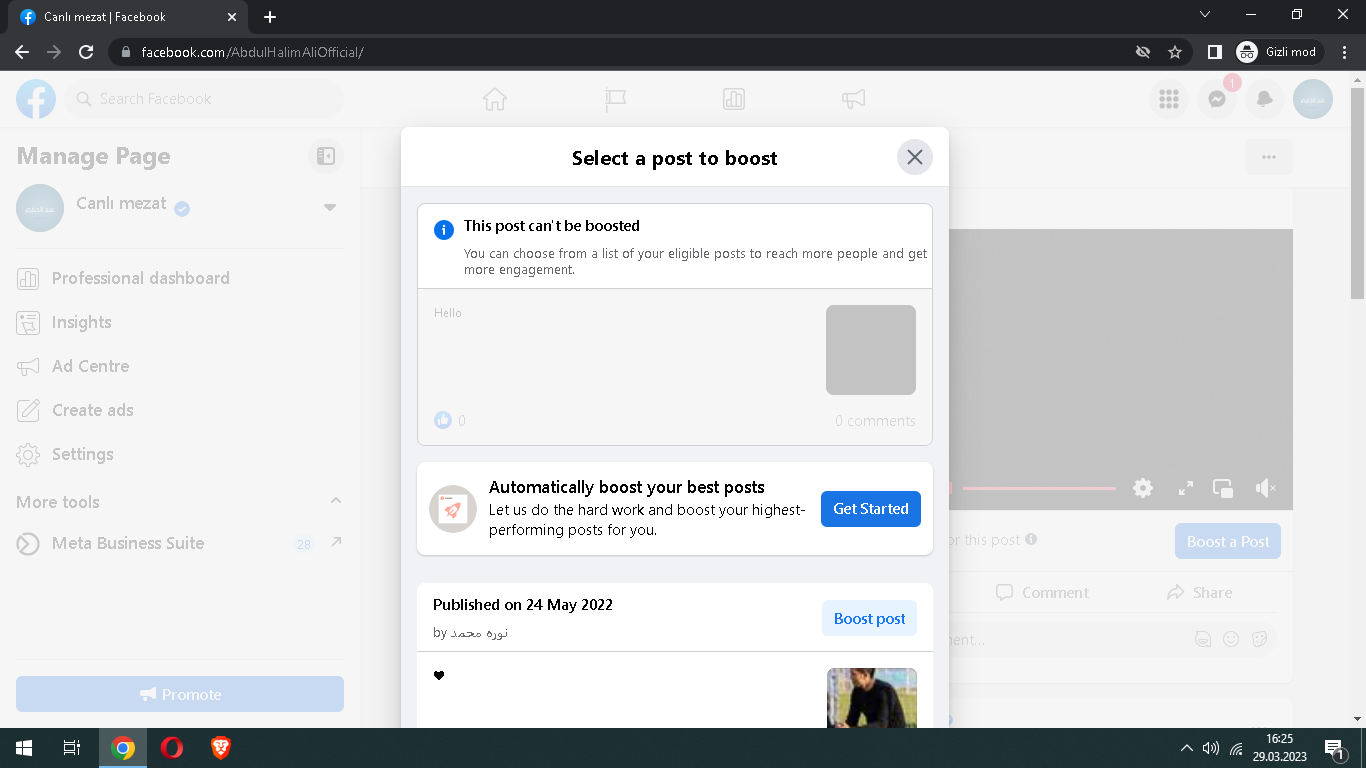Open the notifications bell
The image size is (1366, 768).
click(1265, 99)
